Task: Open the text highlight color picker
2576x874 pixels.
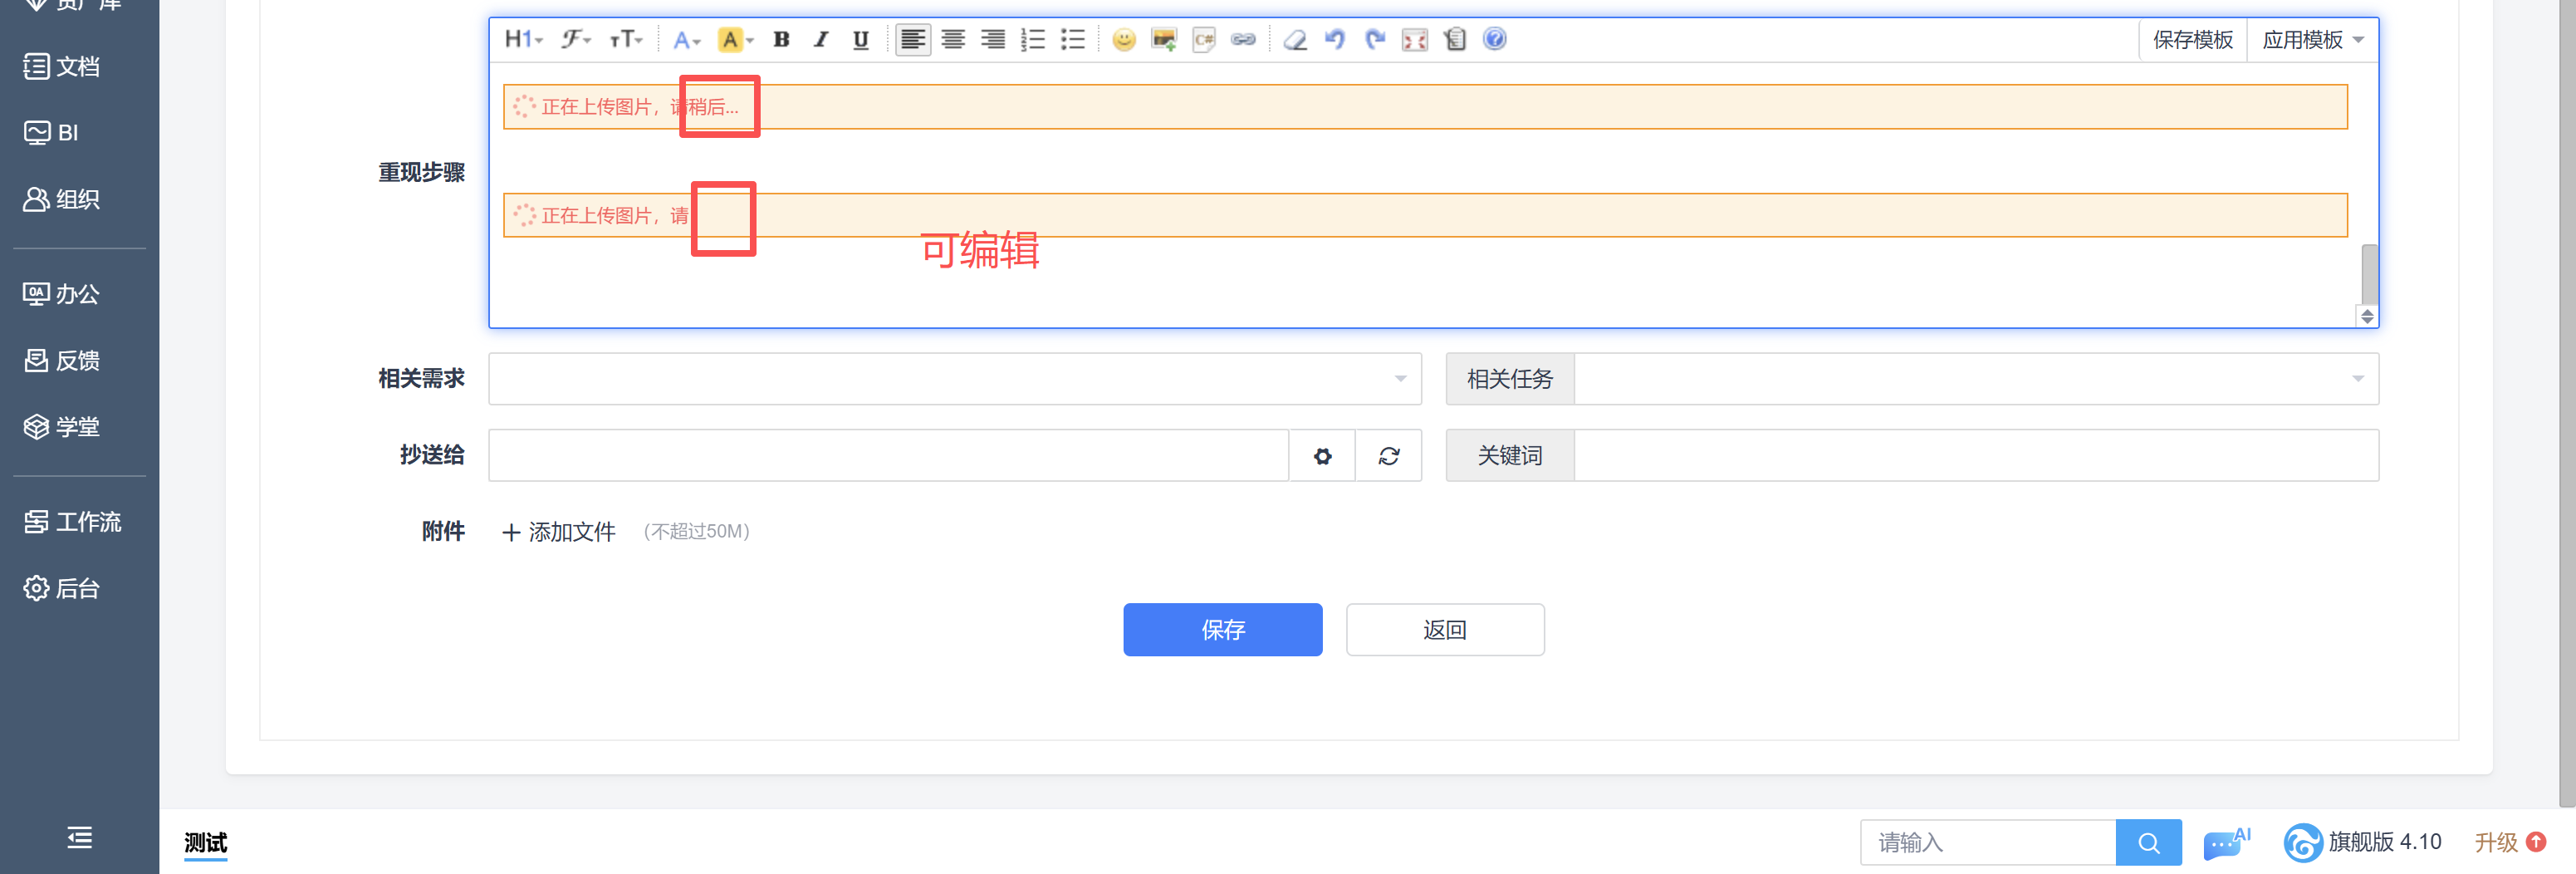Action: pyautogui.click(x=735, y=39)
